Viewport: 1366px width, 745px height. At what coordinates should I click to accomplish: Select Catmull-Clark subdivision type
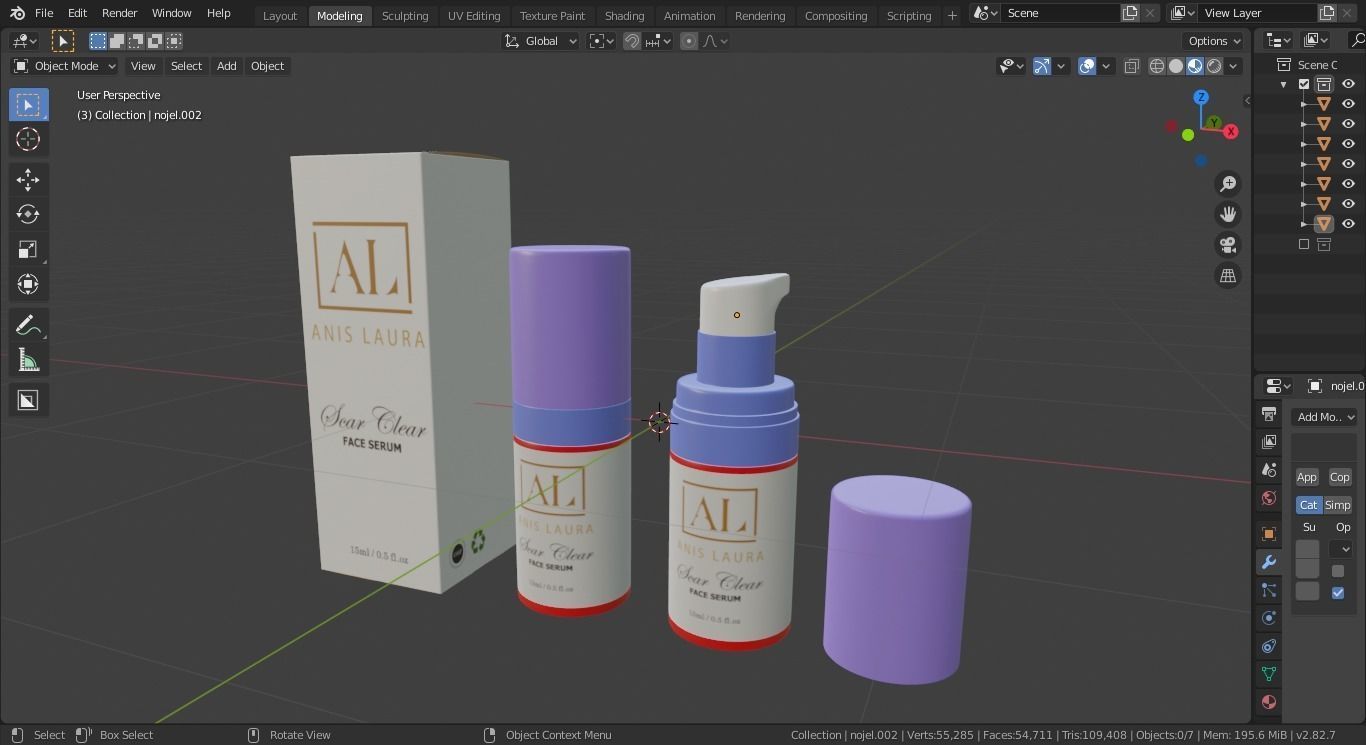[1309, 505]
